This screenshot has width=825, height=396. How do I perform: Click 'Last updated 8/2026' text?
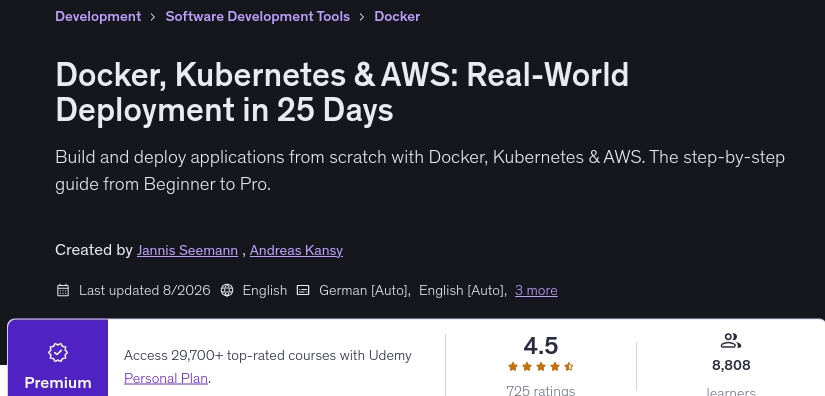[145, 290]
